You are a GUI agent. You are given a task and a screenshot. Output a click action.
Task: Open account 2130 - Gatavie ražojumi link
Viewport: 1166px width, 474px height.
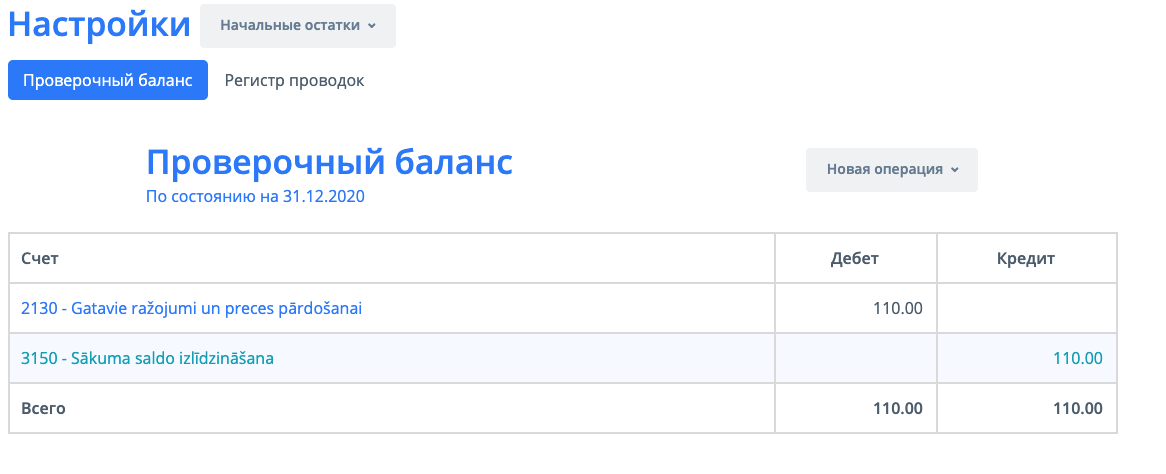click(x=191, y=308)
